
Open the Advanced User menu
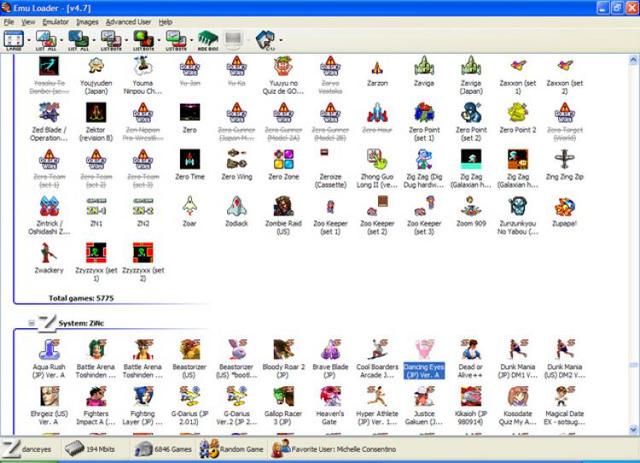tap(128, 22)
